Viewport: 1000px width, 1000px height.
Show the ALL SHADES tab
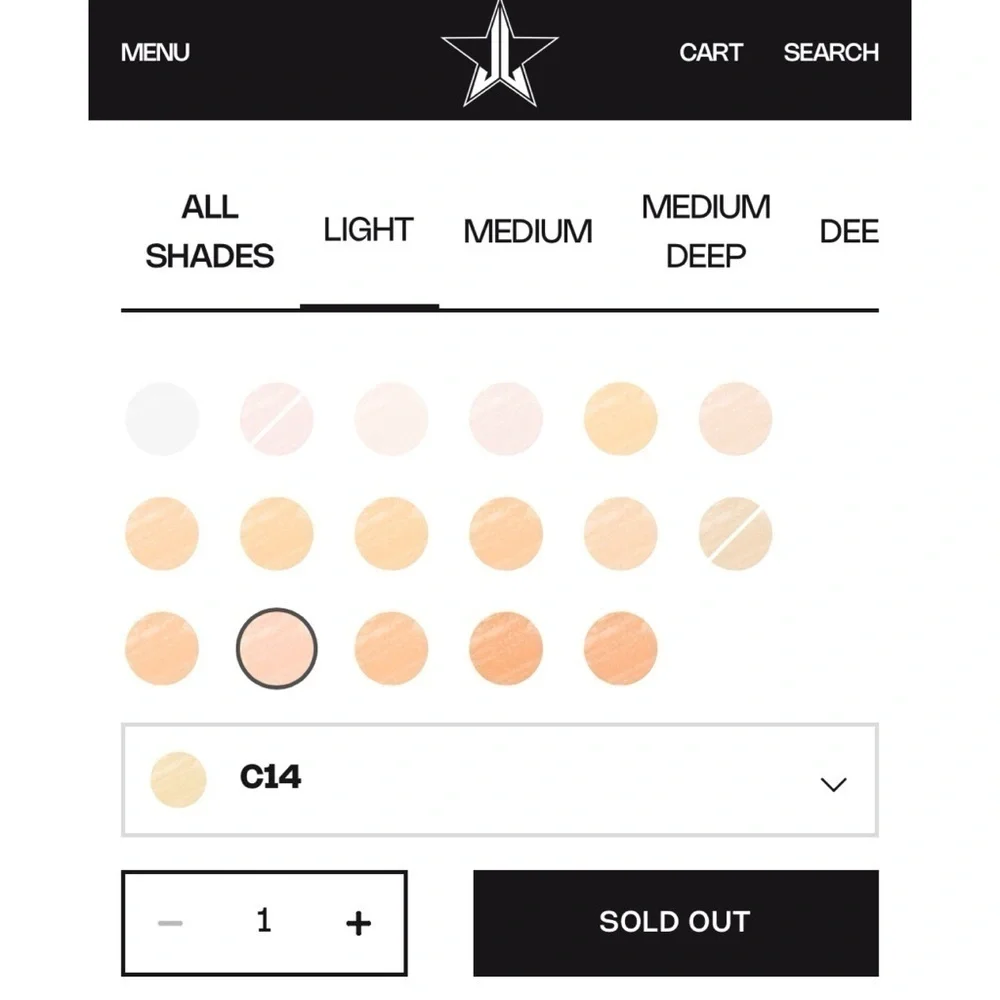[209, 231]
